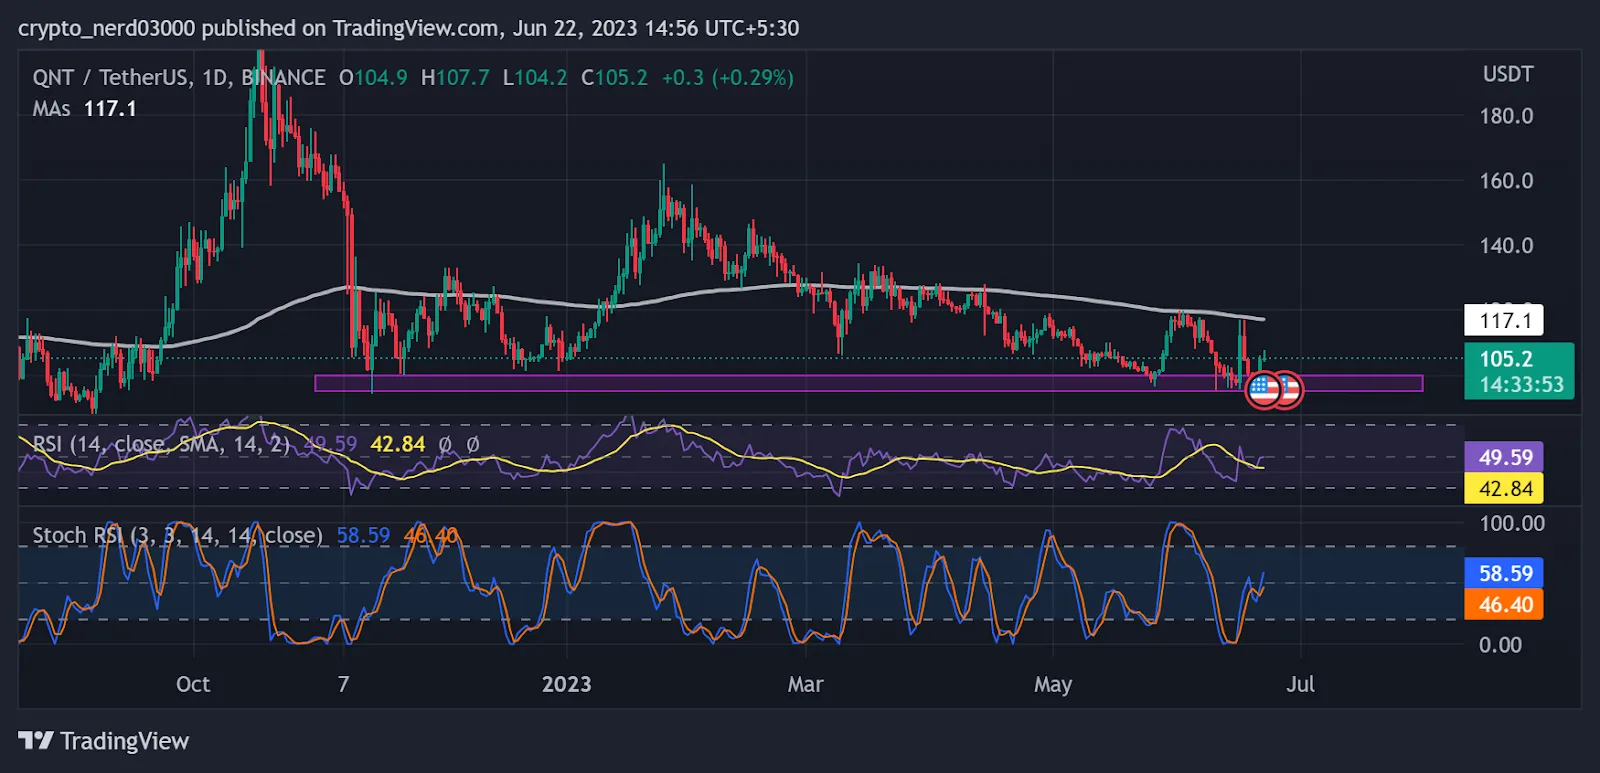Select the purple support zone rectangle
The width and height of the screenshot is (1600, 773).
point(868,383)
